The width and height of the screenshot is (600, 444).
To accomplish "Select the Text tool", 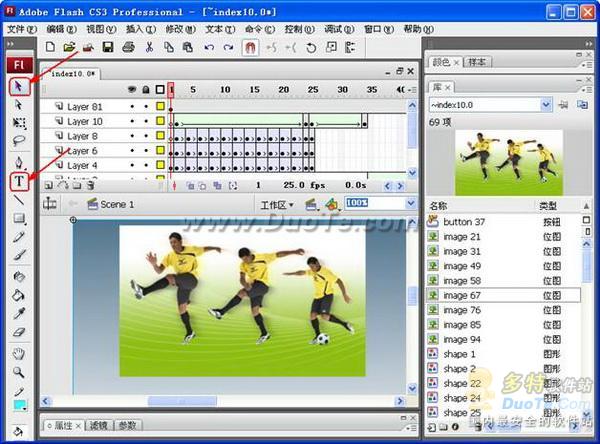I will click(19, 181).
